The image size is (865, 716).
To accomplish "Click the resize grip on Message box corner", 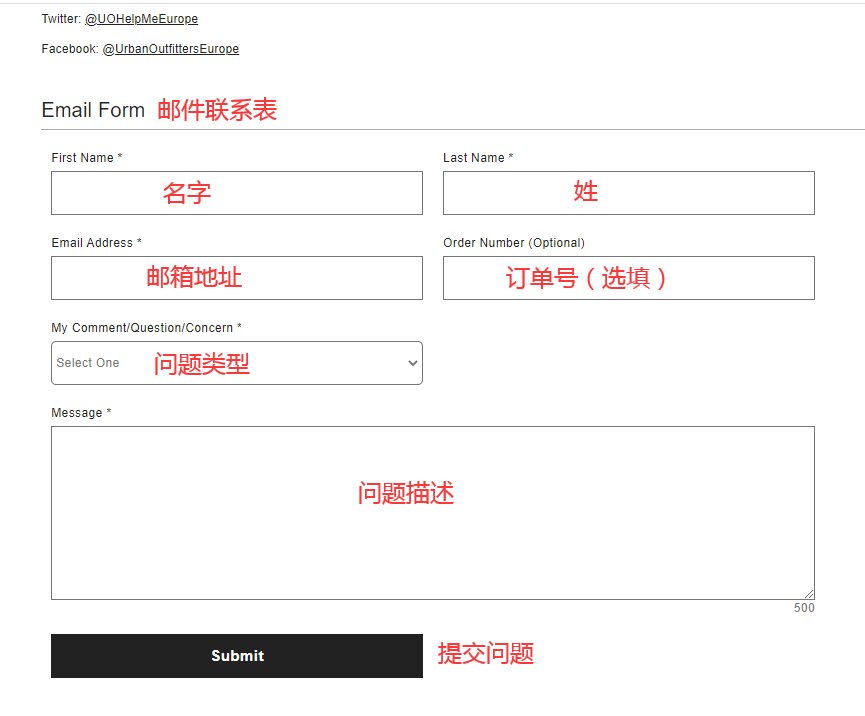I will 809,594.
